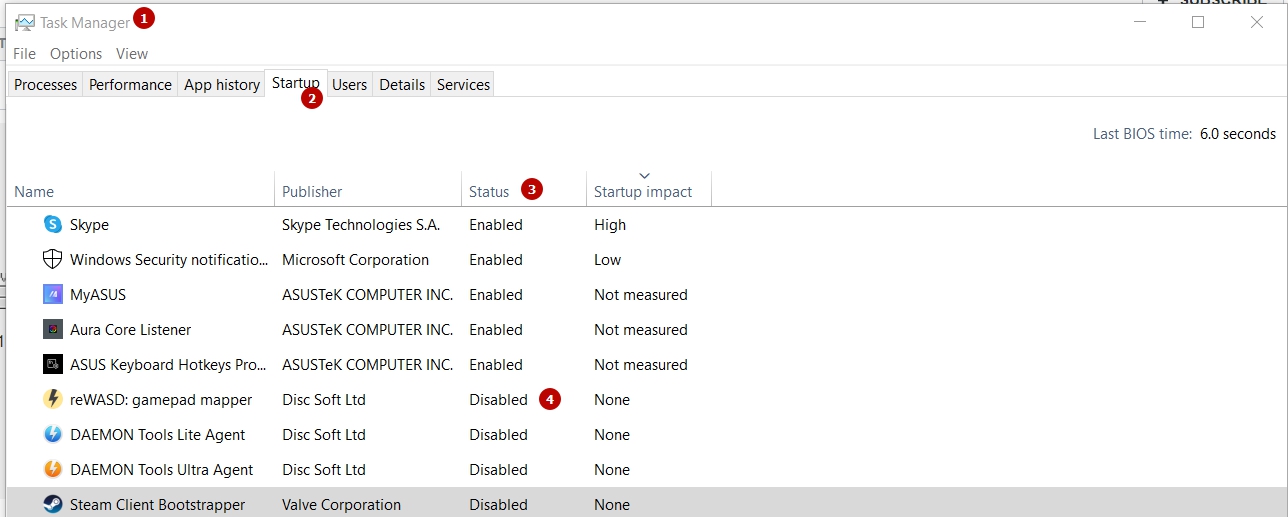This screenshot has height=517, width=1288.
Task: Click the Aura Core Listener icon
Action: tap(53, 330)
